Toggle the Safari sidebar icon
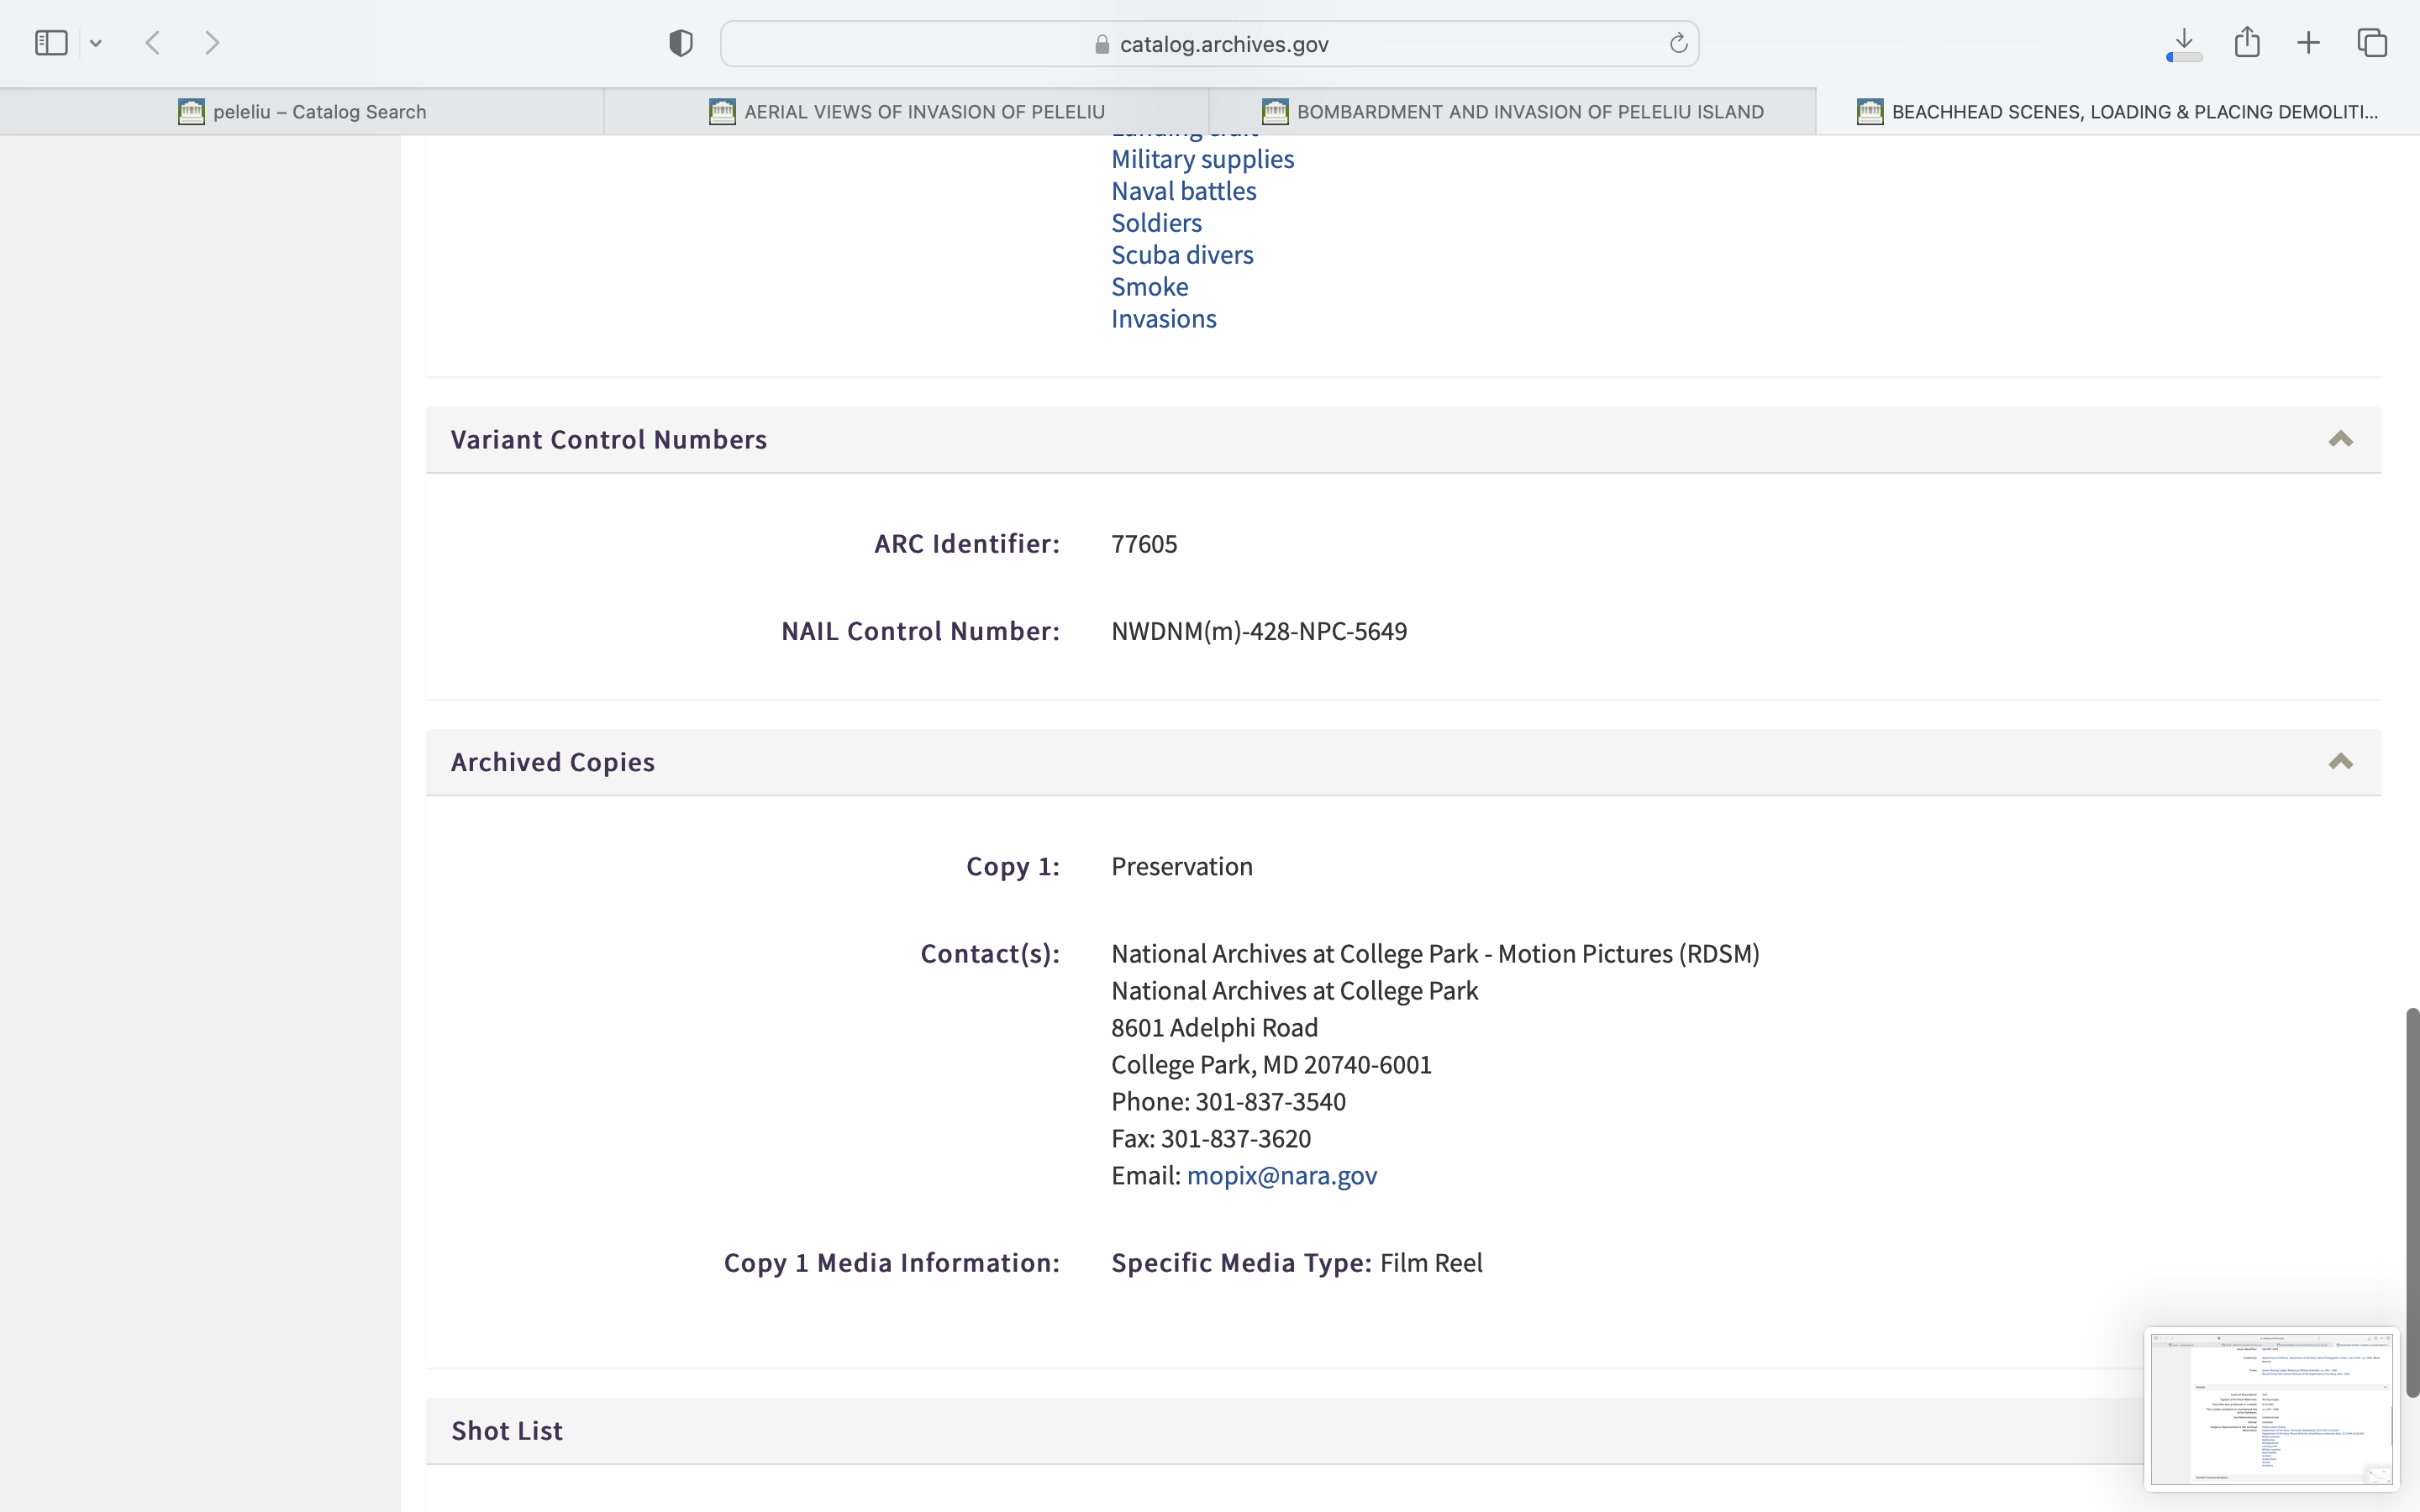Viewport: 2420px width, 1512px height. [51, 43]
